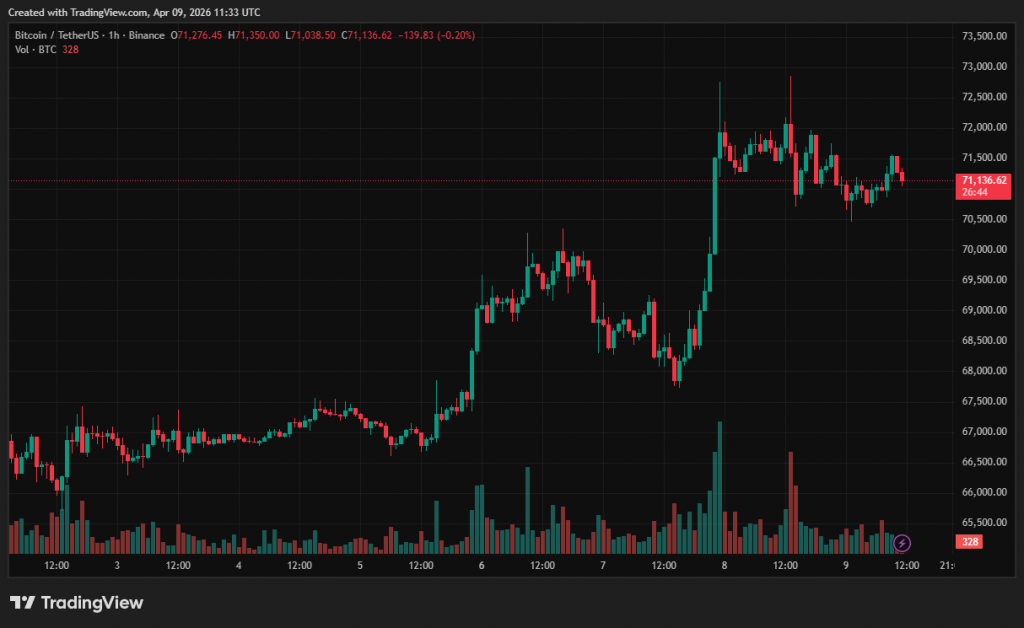Click the 70,000.00 price axis label
1024x628 pixels.
(983, 249)
